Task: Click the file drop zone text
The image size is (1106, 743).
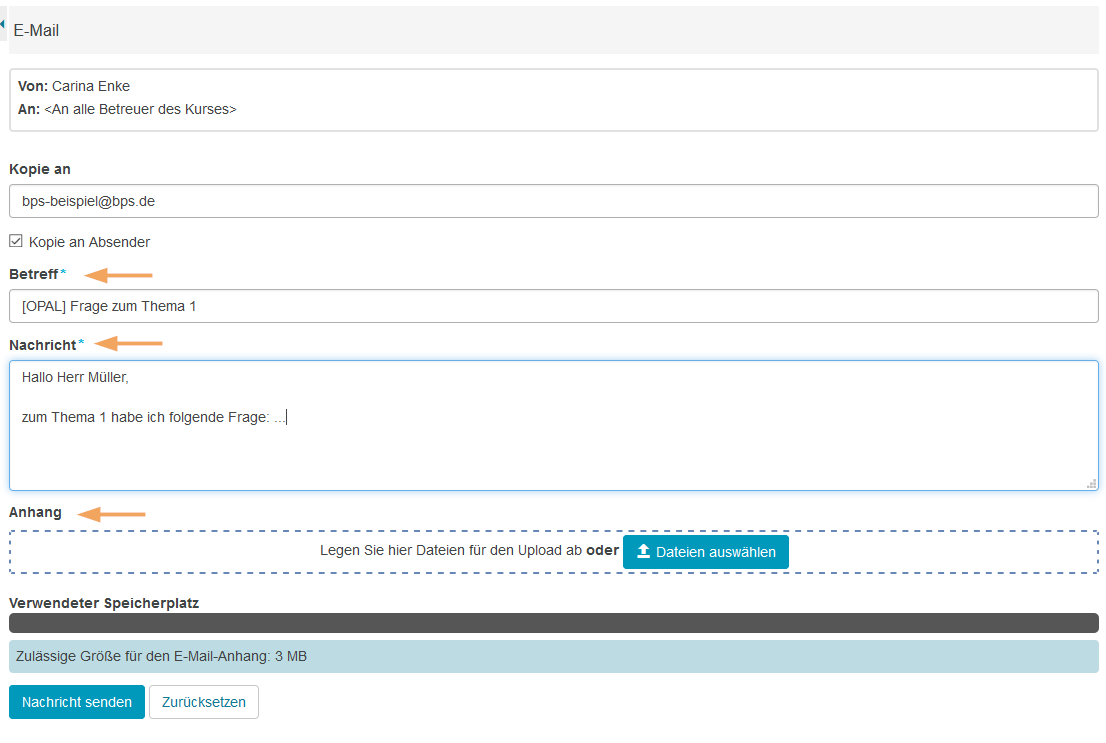Action: click(x=450, y=551)
